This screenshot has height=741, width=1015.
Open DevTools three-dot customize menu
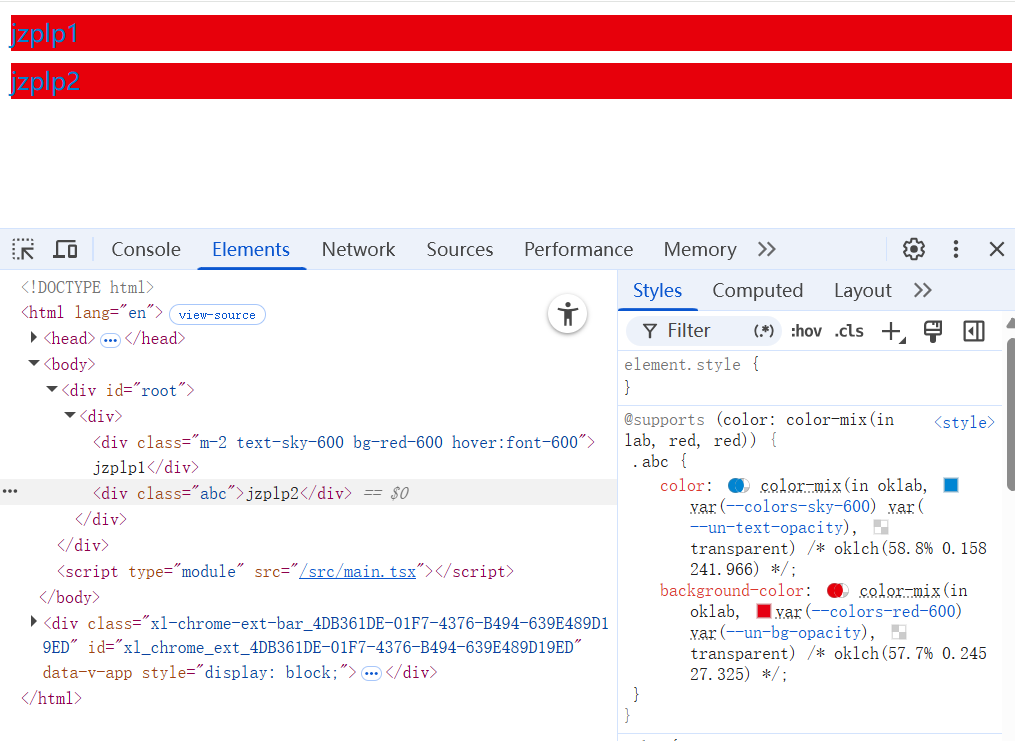955,249
